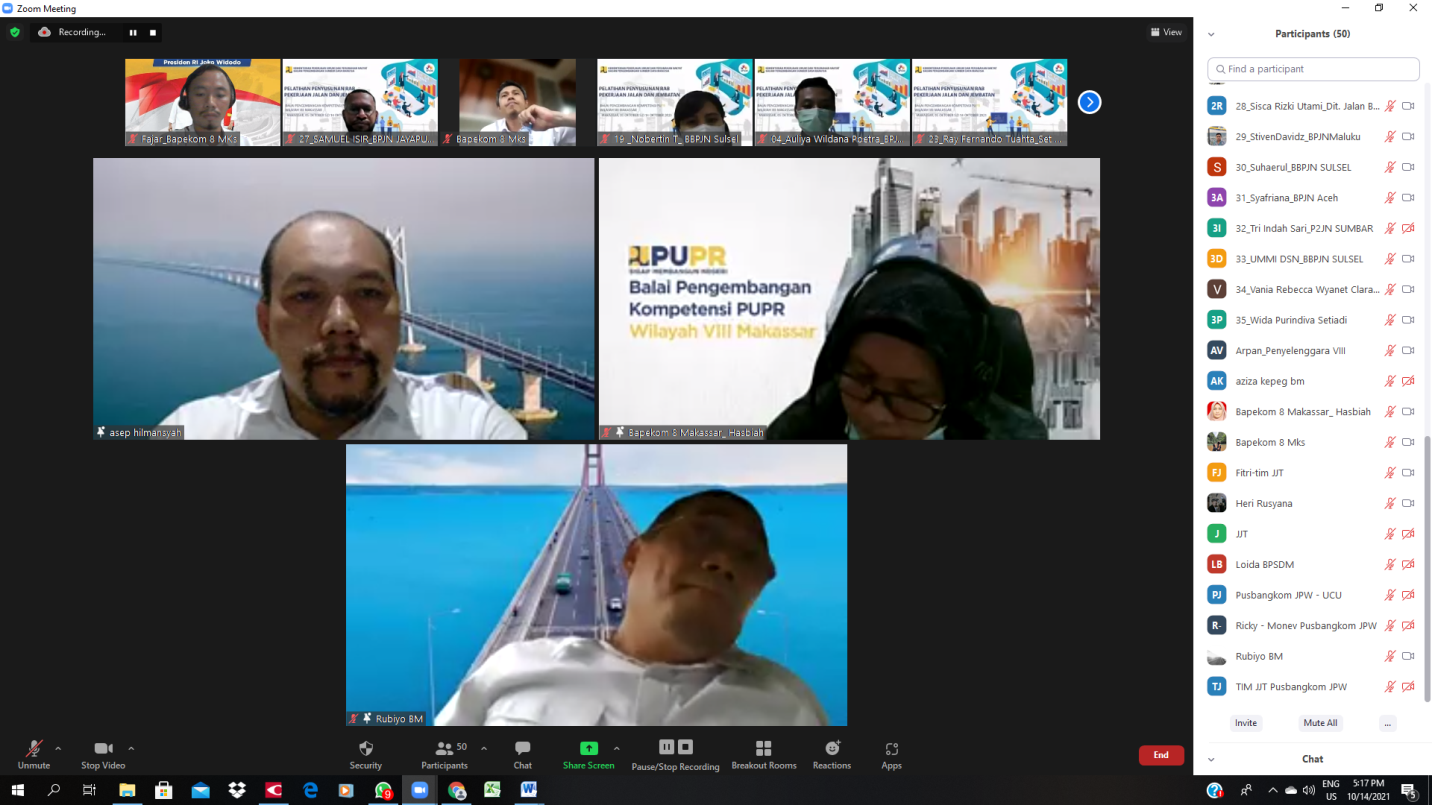1432x805 pixels.
Task: Select participant 35_Wida Purindiva Setiadi
Action: point(1310,320)
